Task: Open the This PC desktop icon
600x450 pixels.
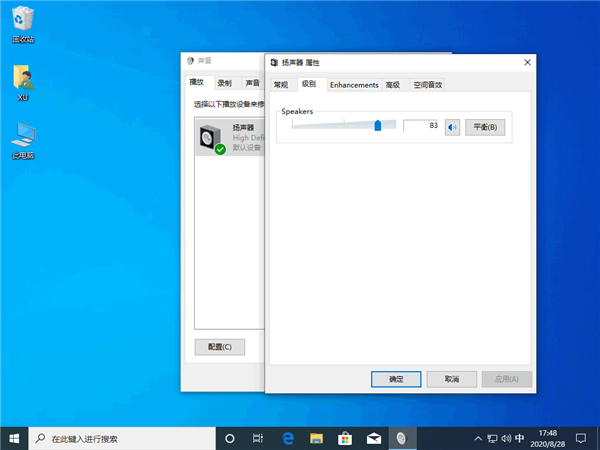Action: [x=22, y=138]
